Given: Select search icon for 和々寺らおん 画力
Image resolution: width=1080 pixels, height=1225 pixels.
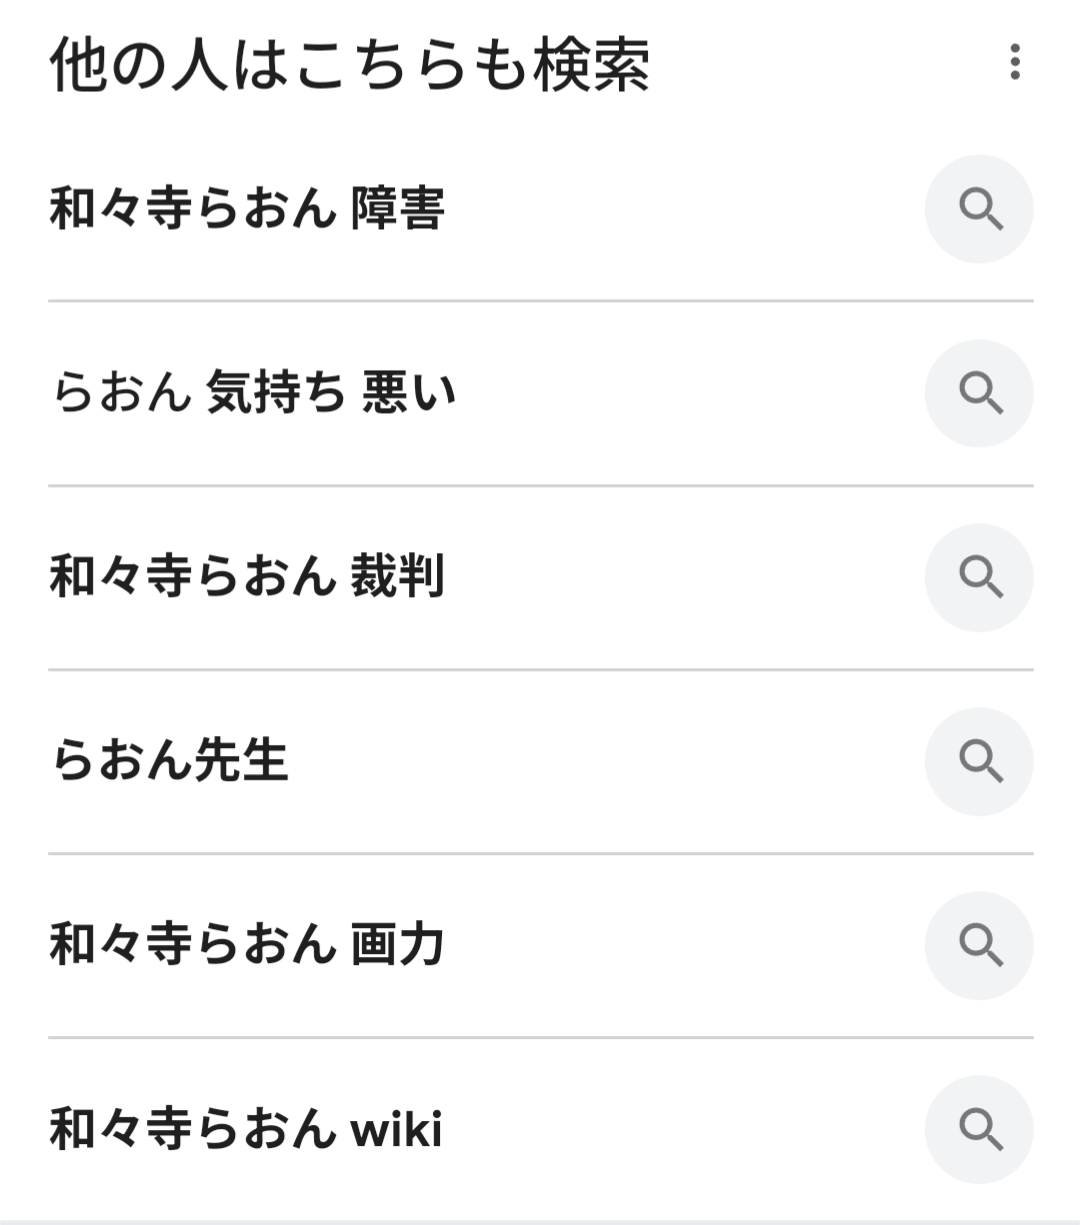Looking at the screenshot, I should coord(979,945).
